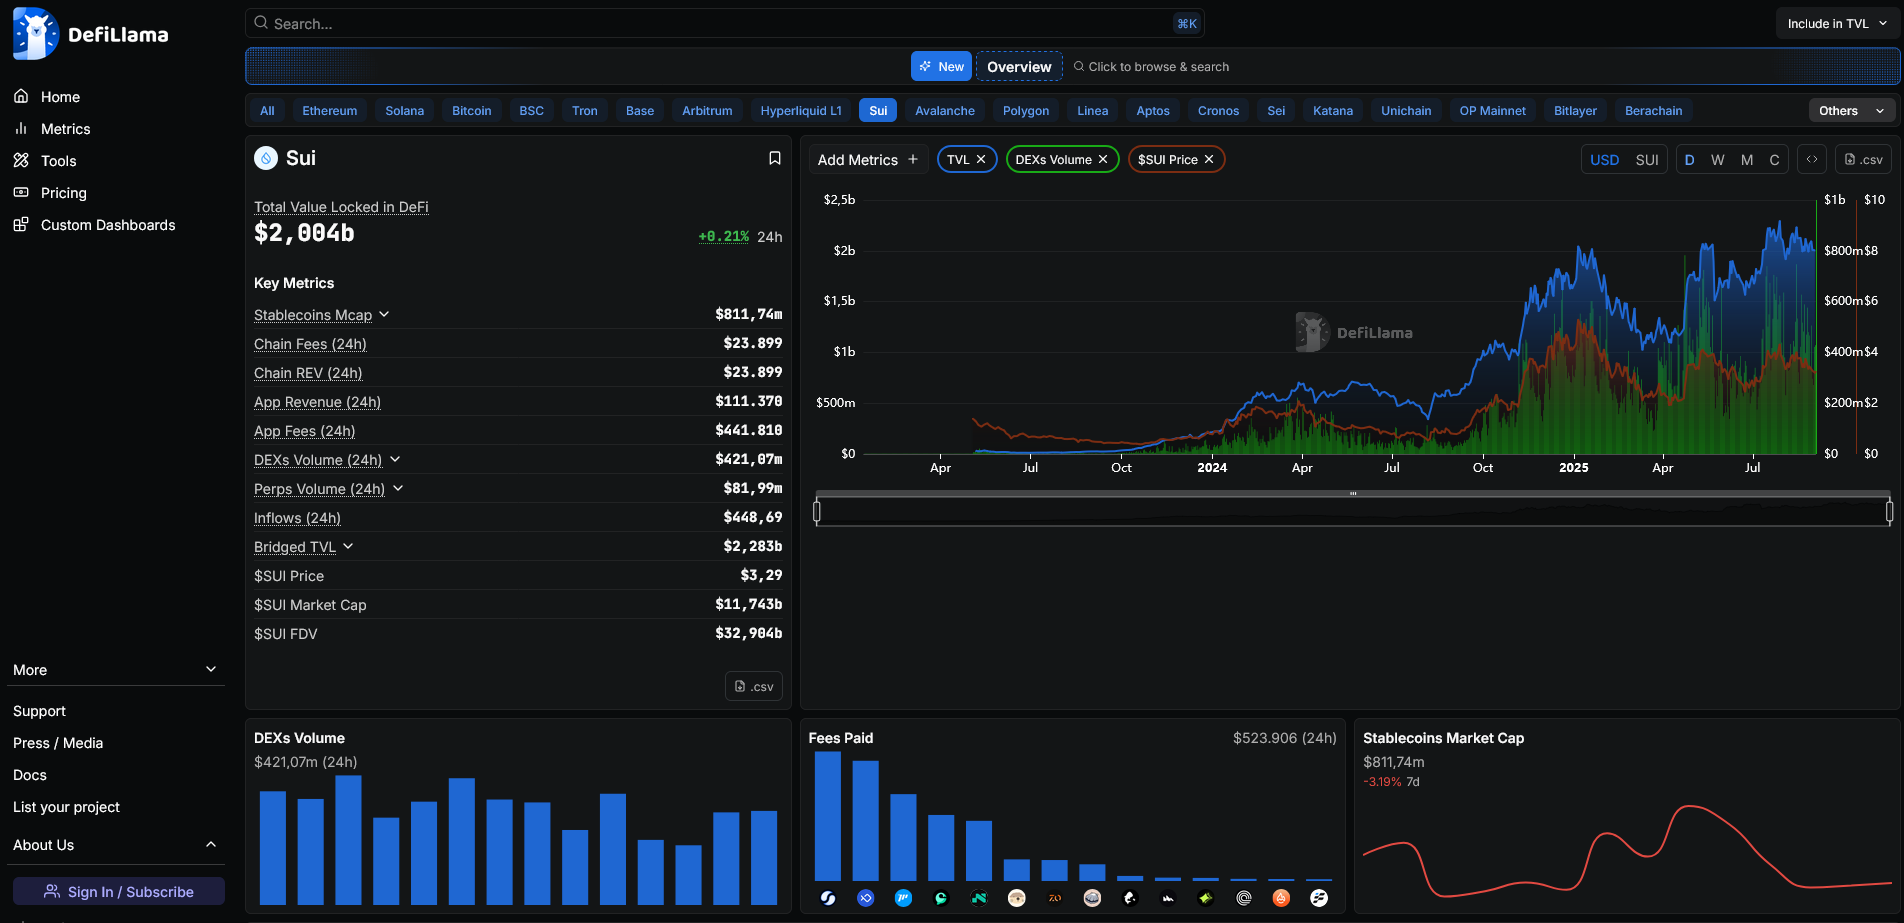The image size is (1904, 923).
Task: Click to browse & search field
Action: pyautogui.click(x=1152, y=67)
